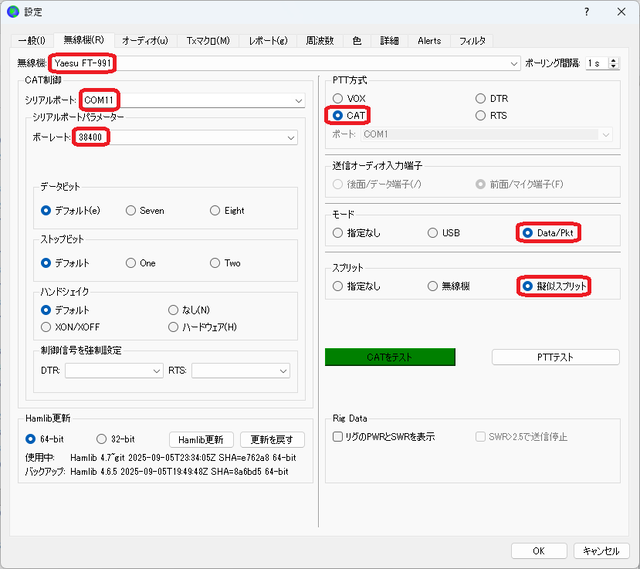
Task: Open the Alerts tab
Action: tap(429, 40)
